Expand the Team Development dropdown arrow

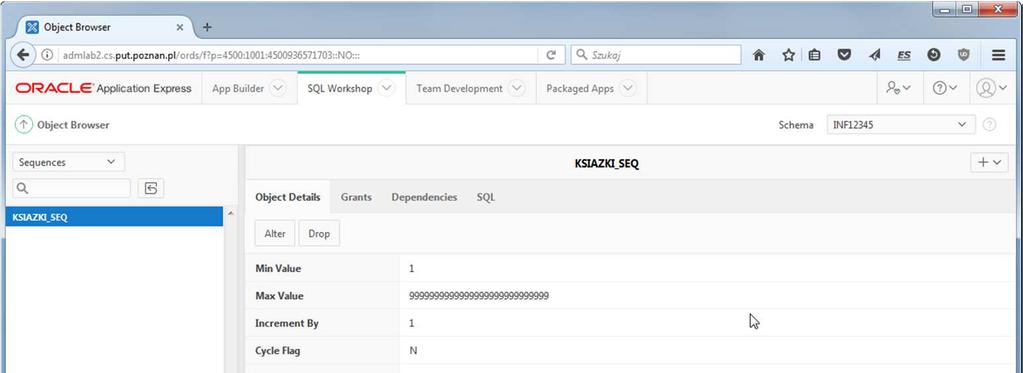click(x=516, y=88)
